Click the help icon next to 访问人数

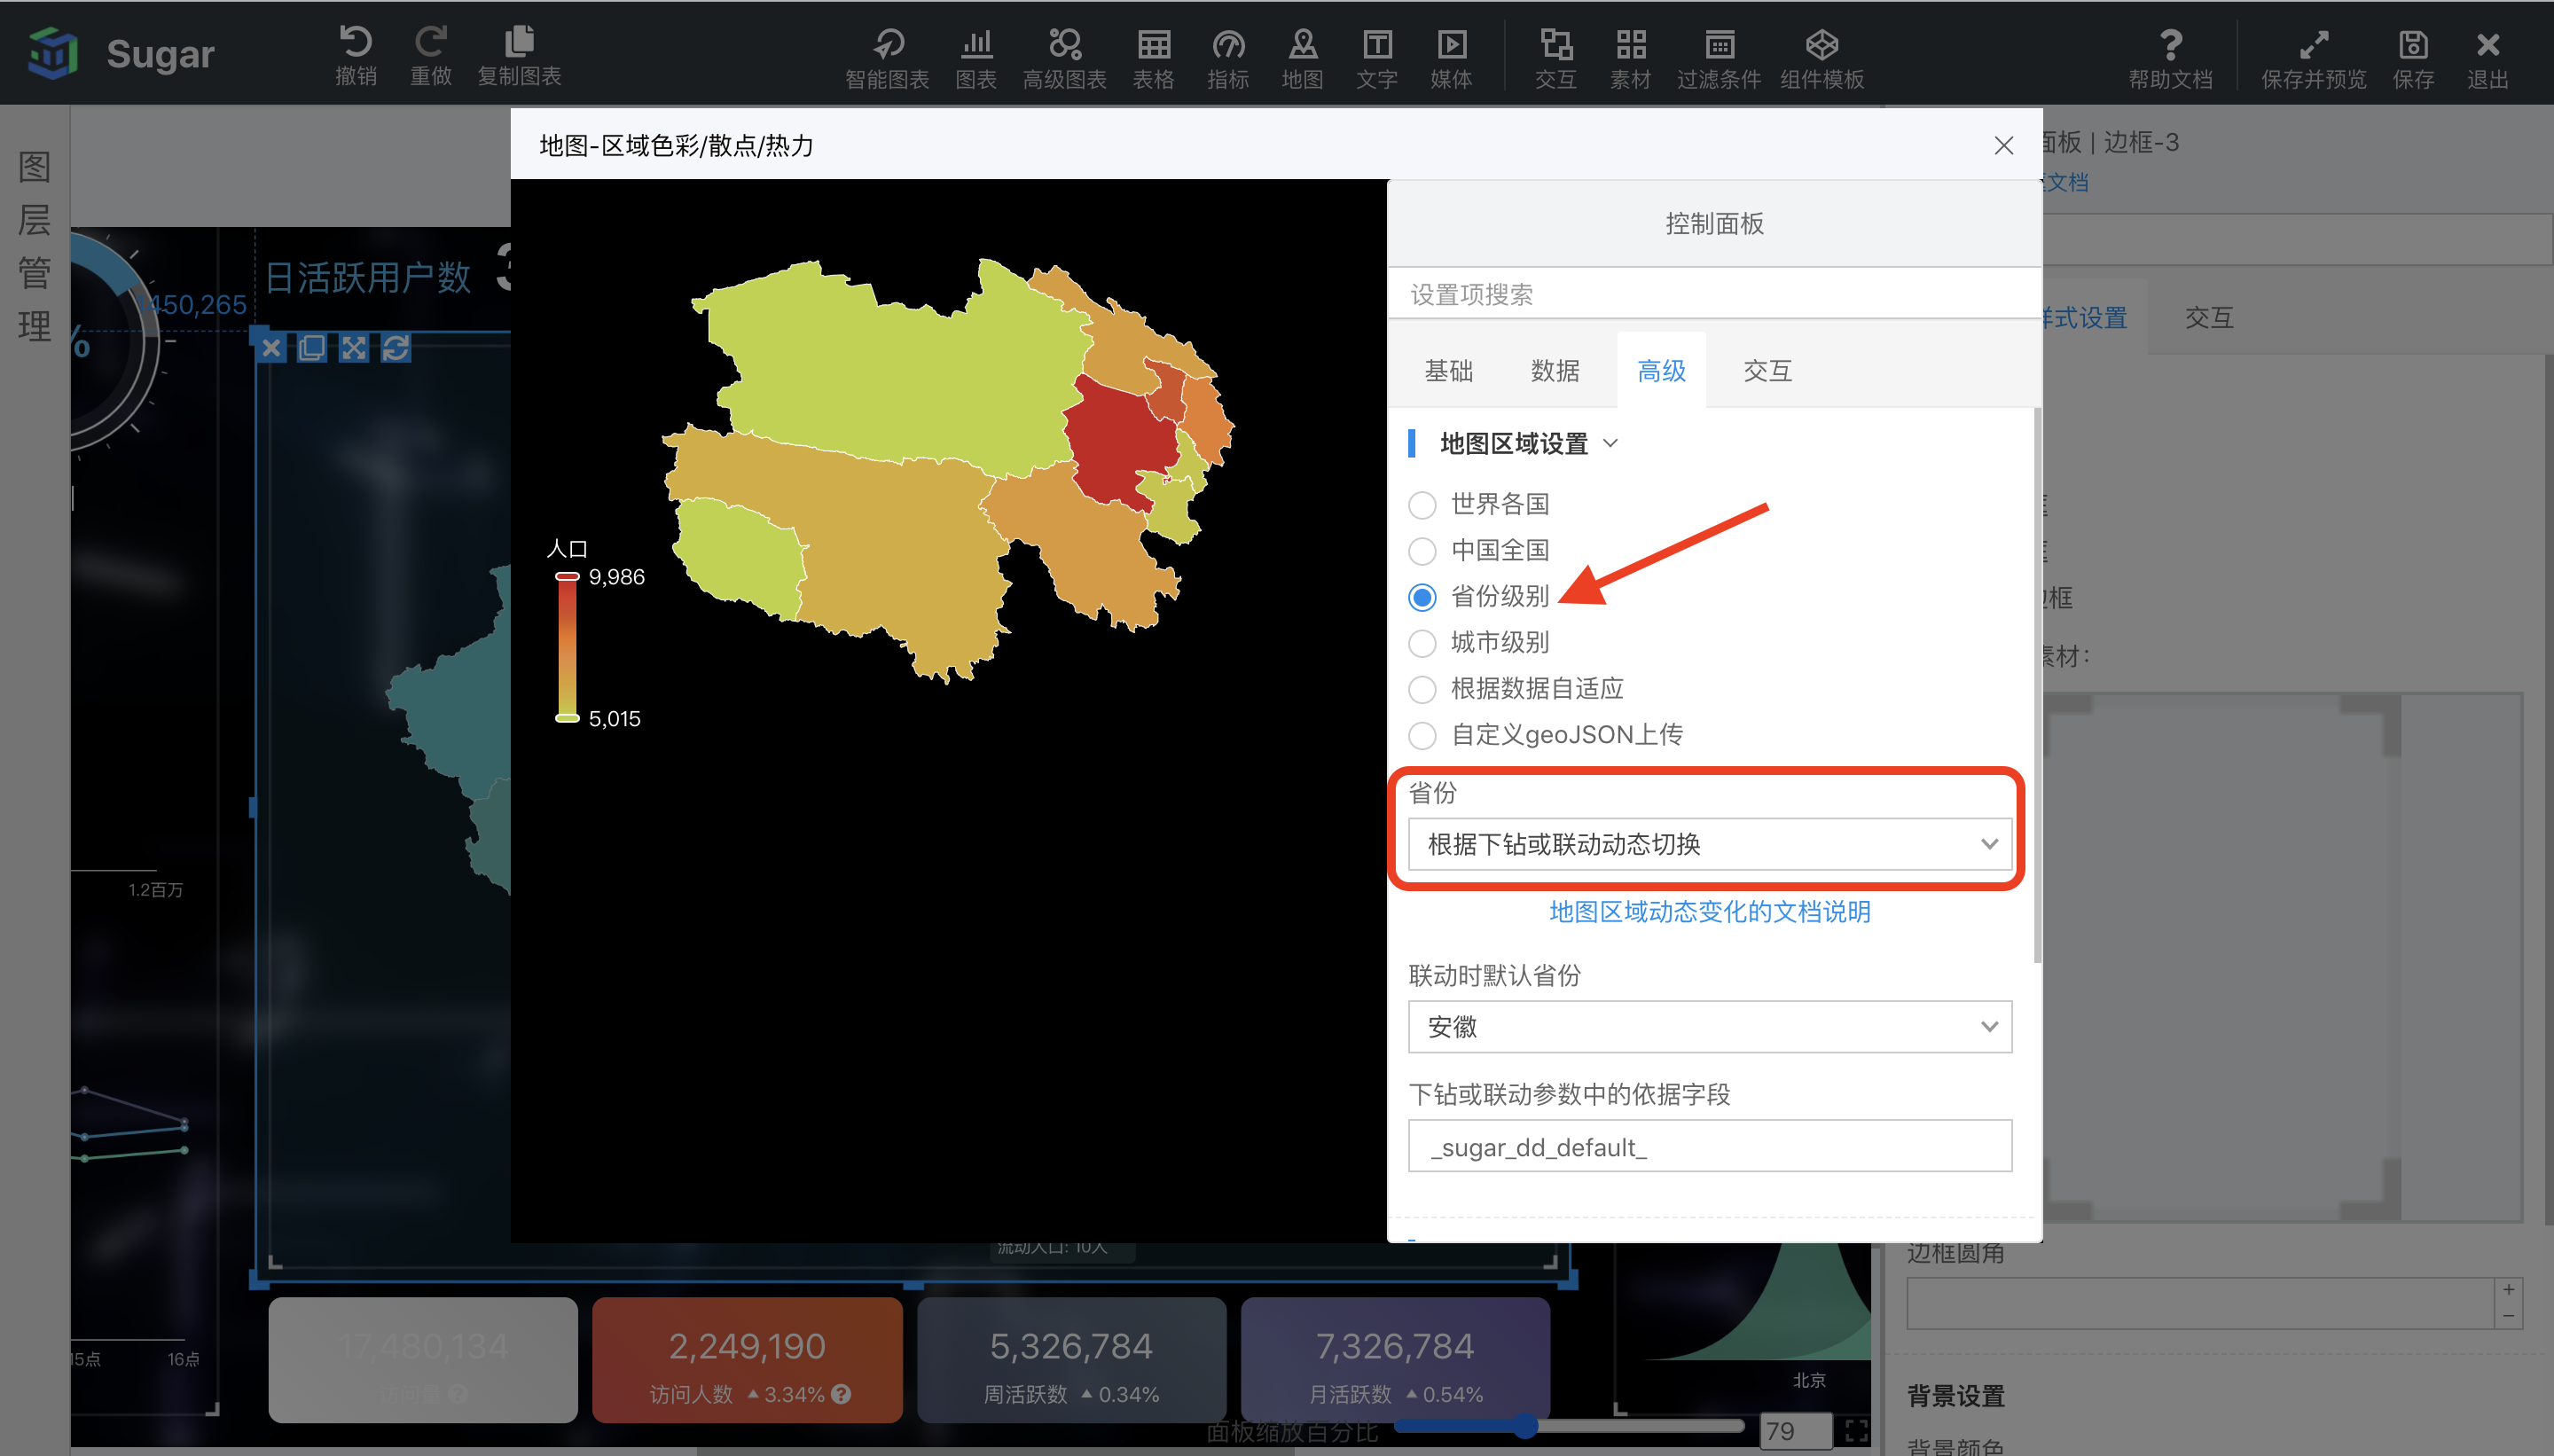tap(841, 1394)
